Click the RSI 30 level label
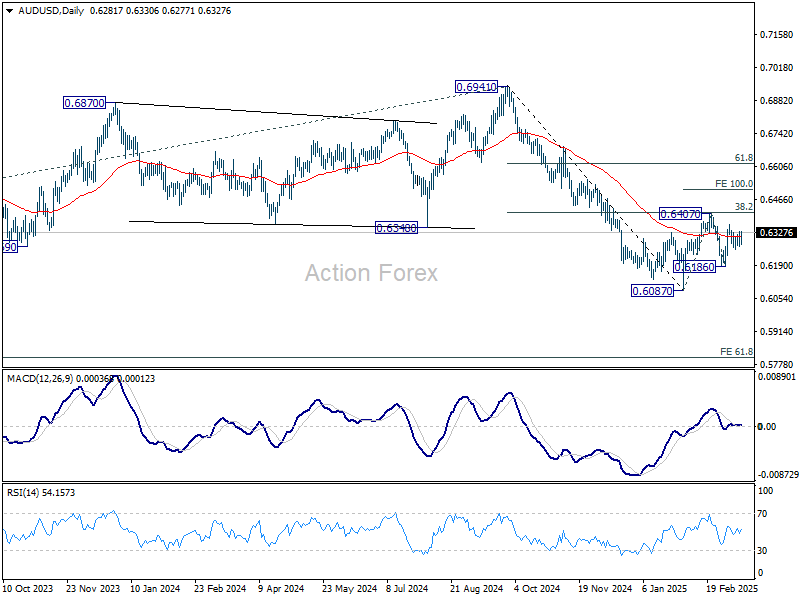800x600 pixels. (x=762, y=551)
